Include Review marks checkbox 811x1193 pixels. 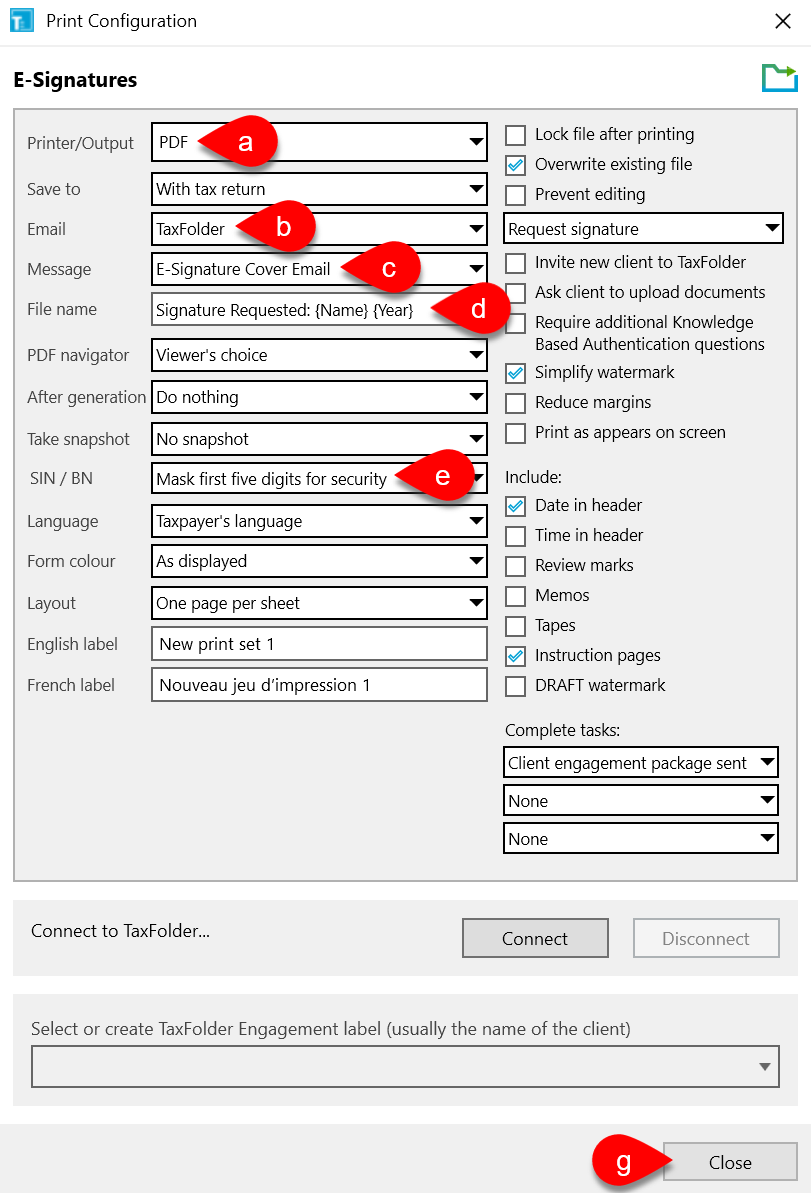point(516,566)
